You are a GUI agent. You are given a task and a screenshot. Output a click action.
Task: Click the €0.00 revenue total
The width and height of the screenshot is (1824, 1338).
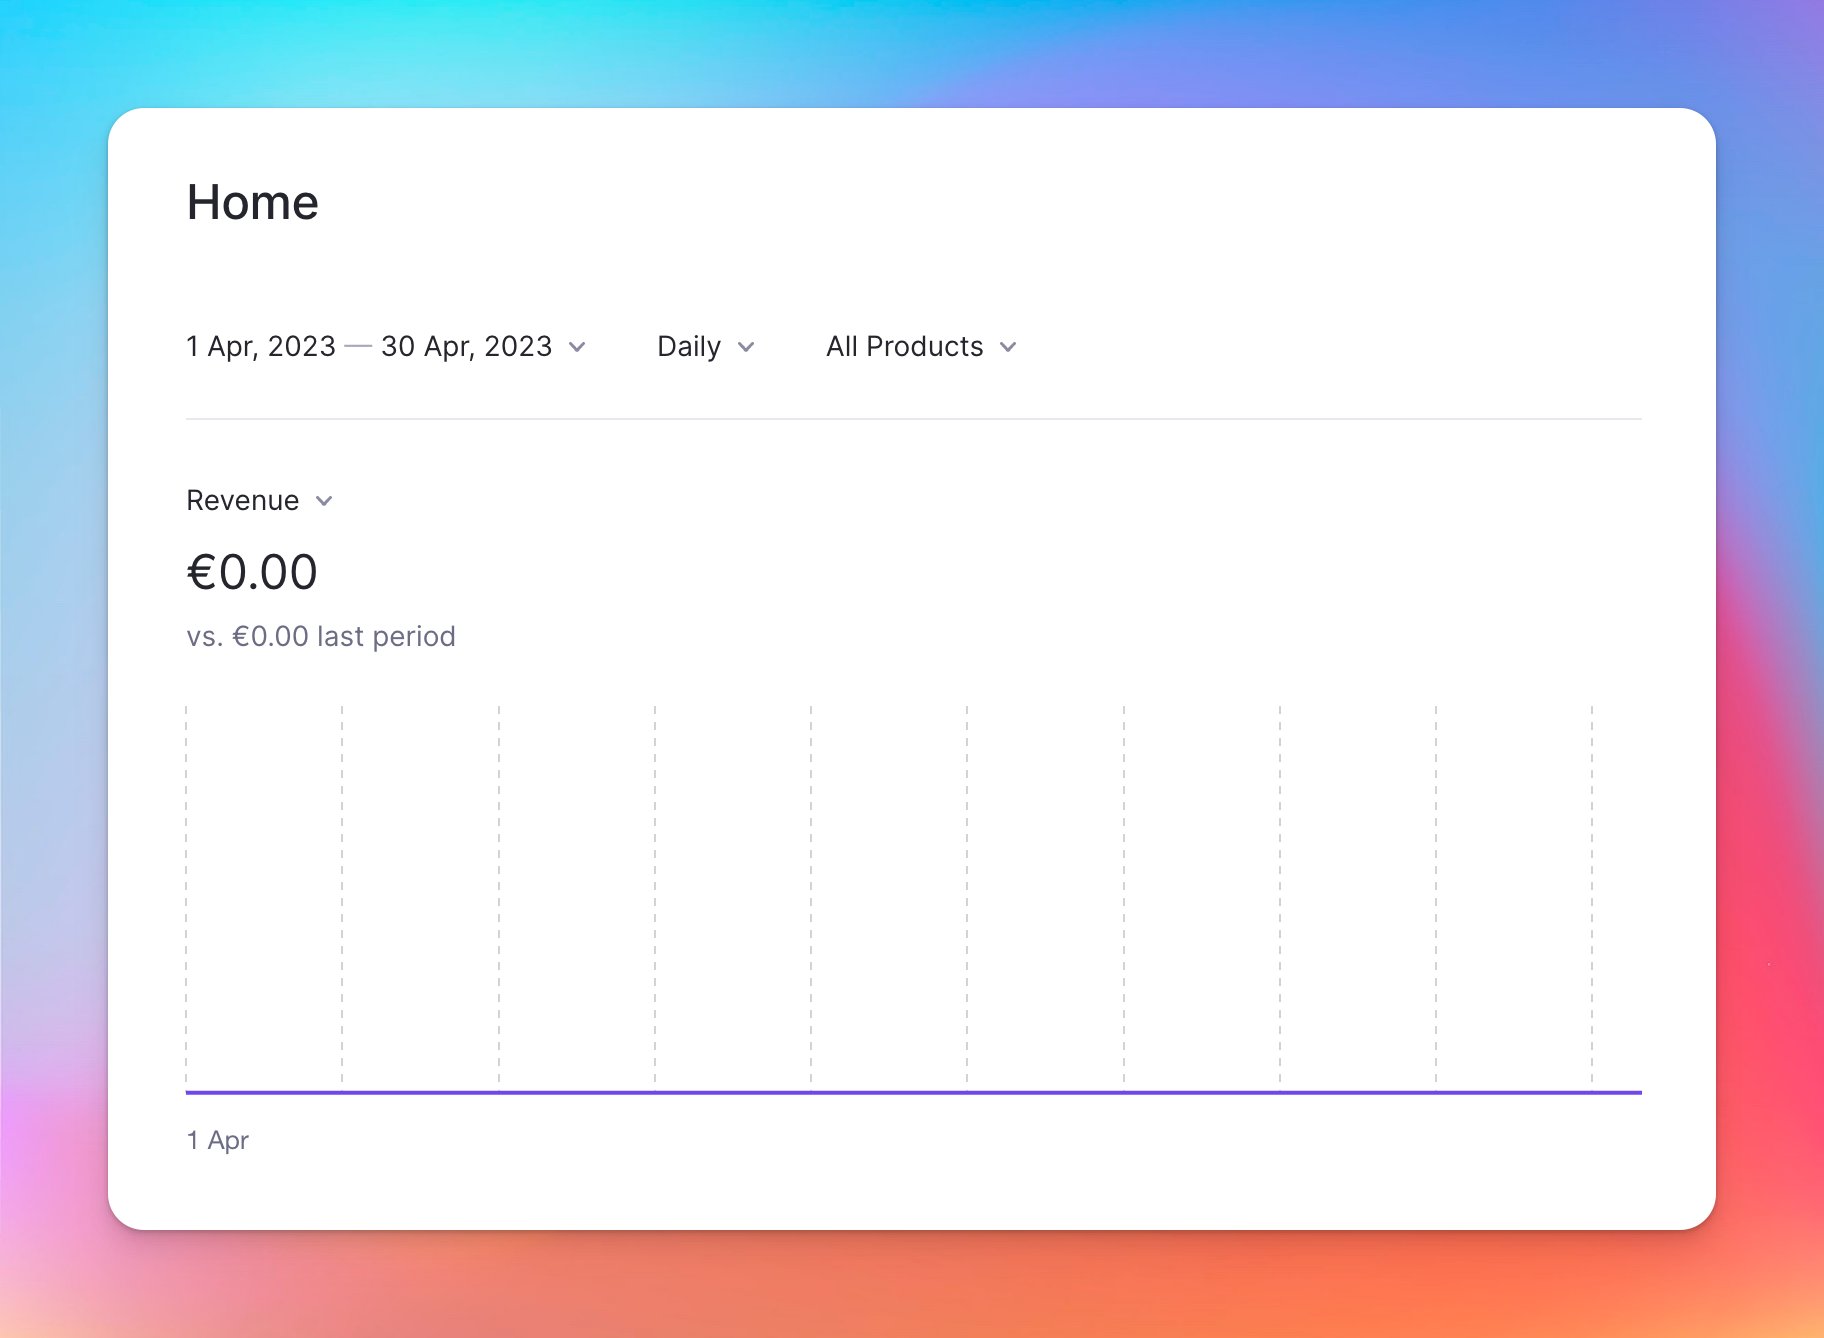click(252, 572)
